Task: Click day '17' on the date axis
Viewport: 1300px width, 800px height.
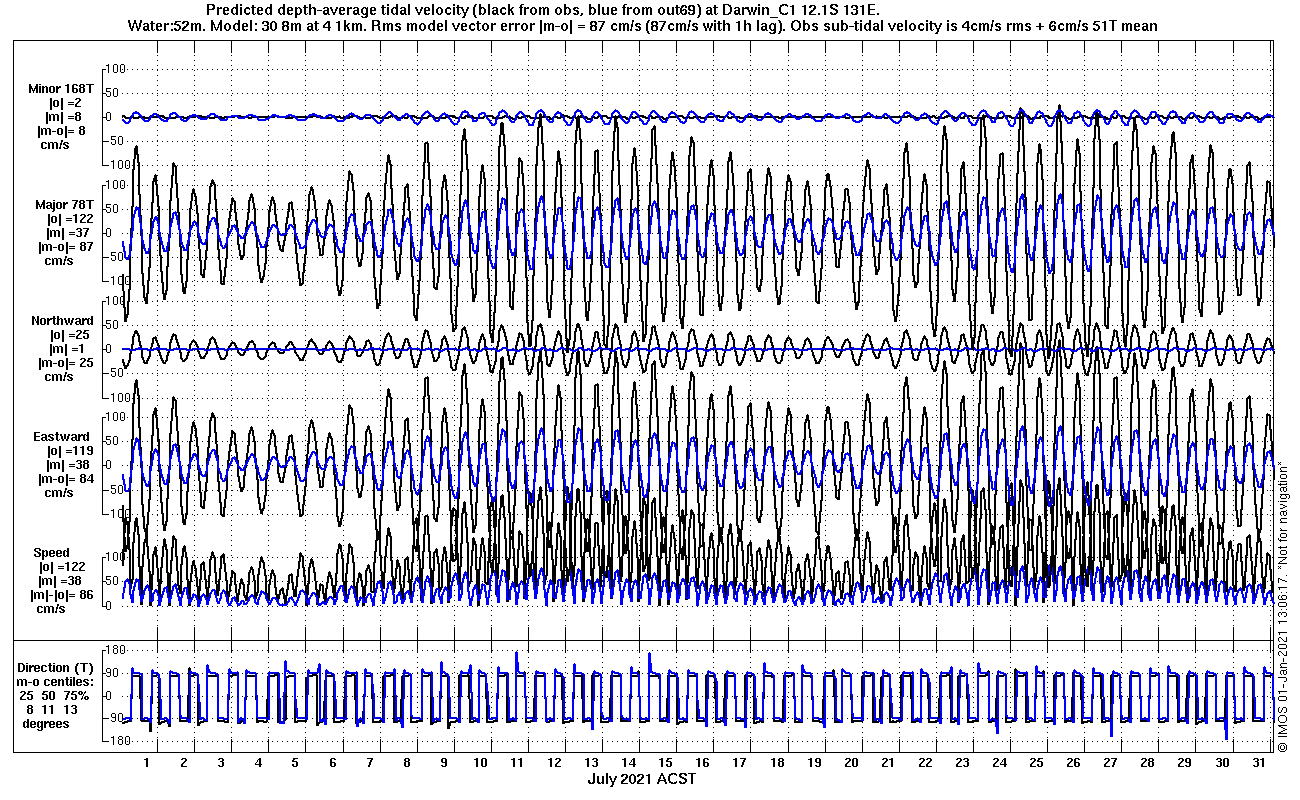Action: click(x=739, y=763)
